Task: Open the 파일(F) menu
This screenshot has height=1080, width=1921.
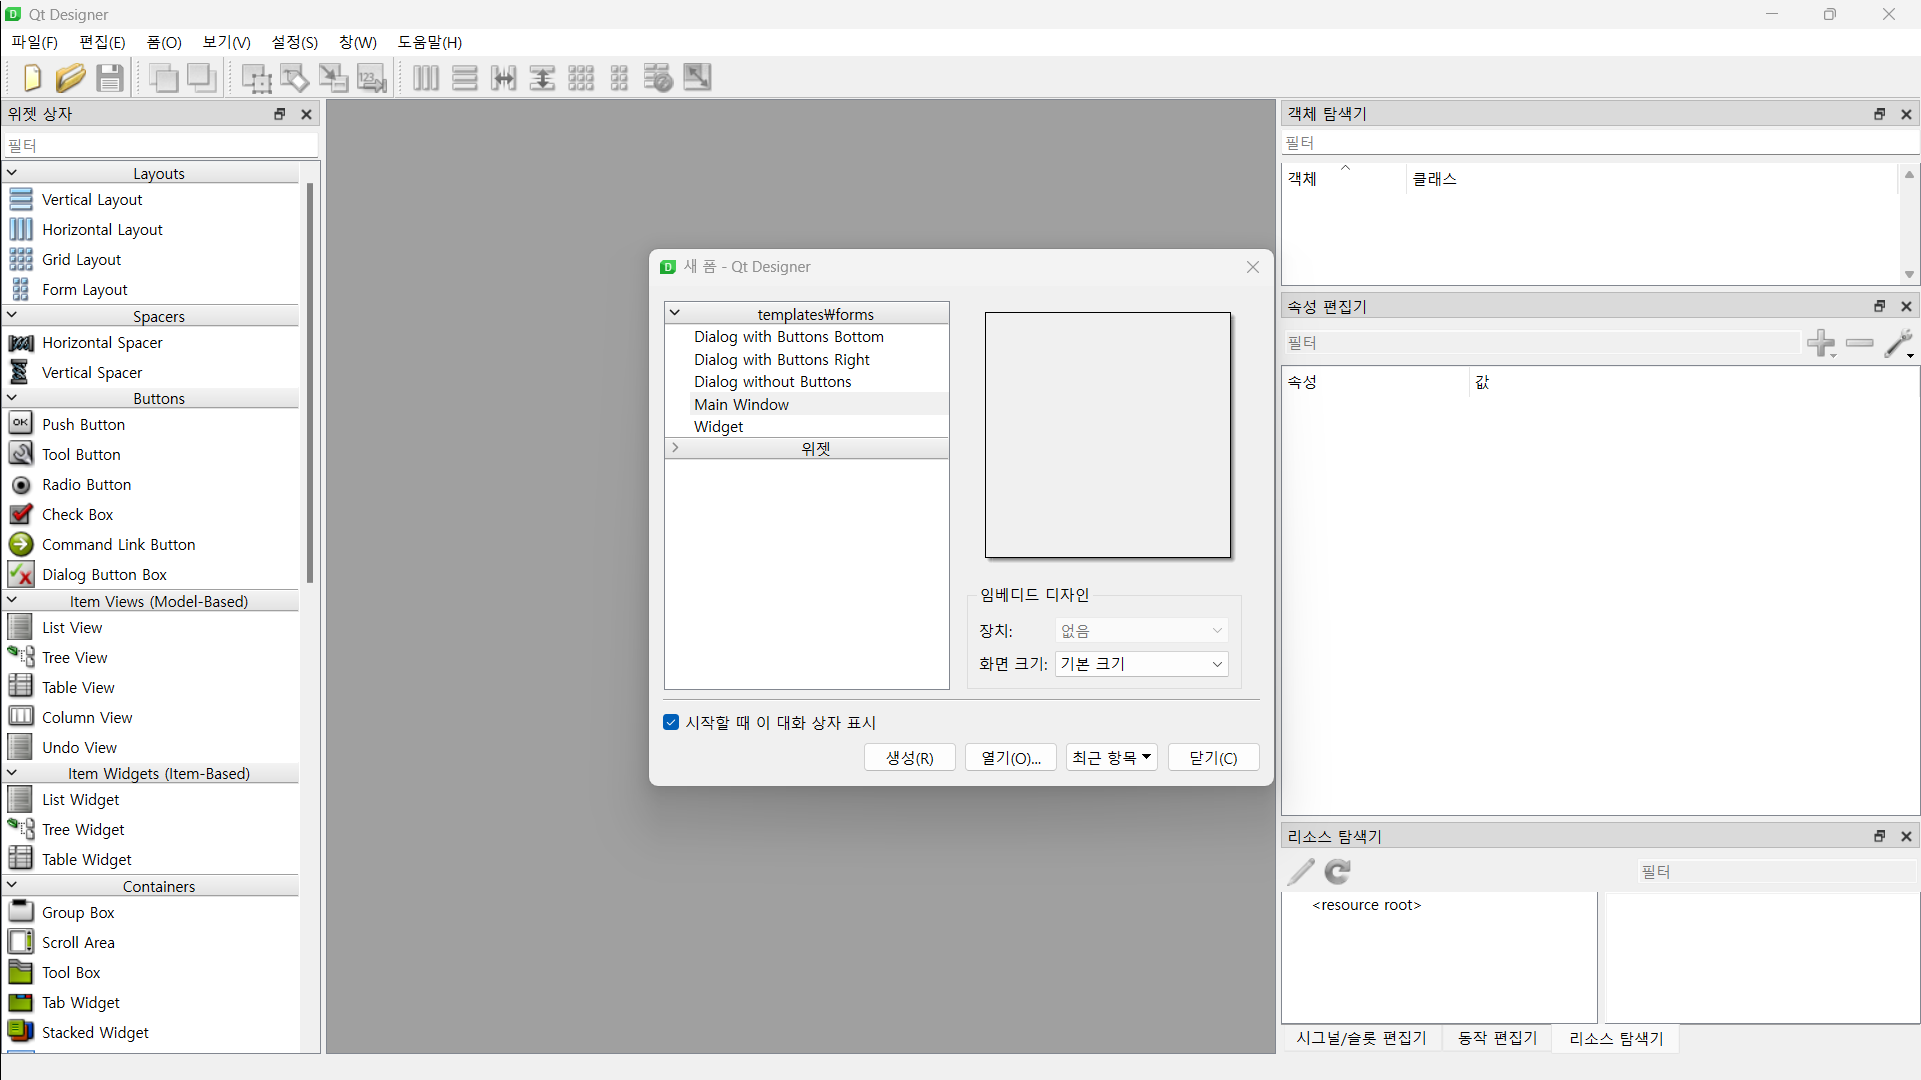Action: click(34, 42)
